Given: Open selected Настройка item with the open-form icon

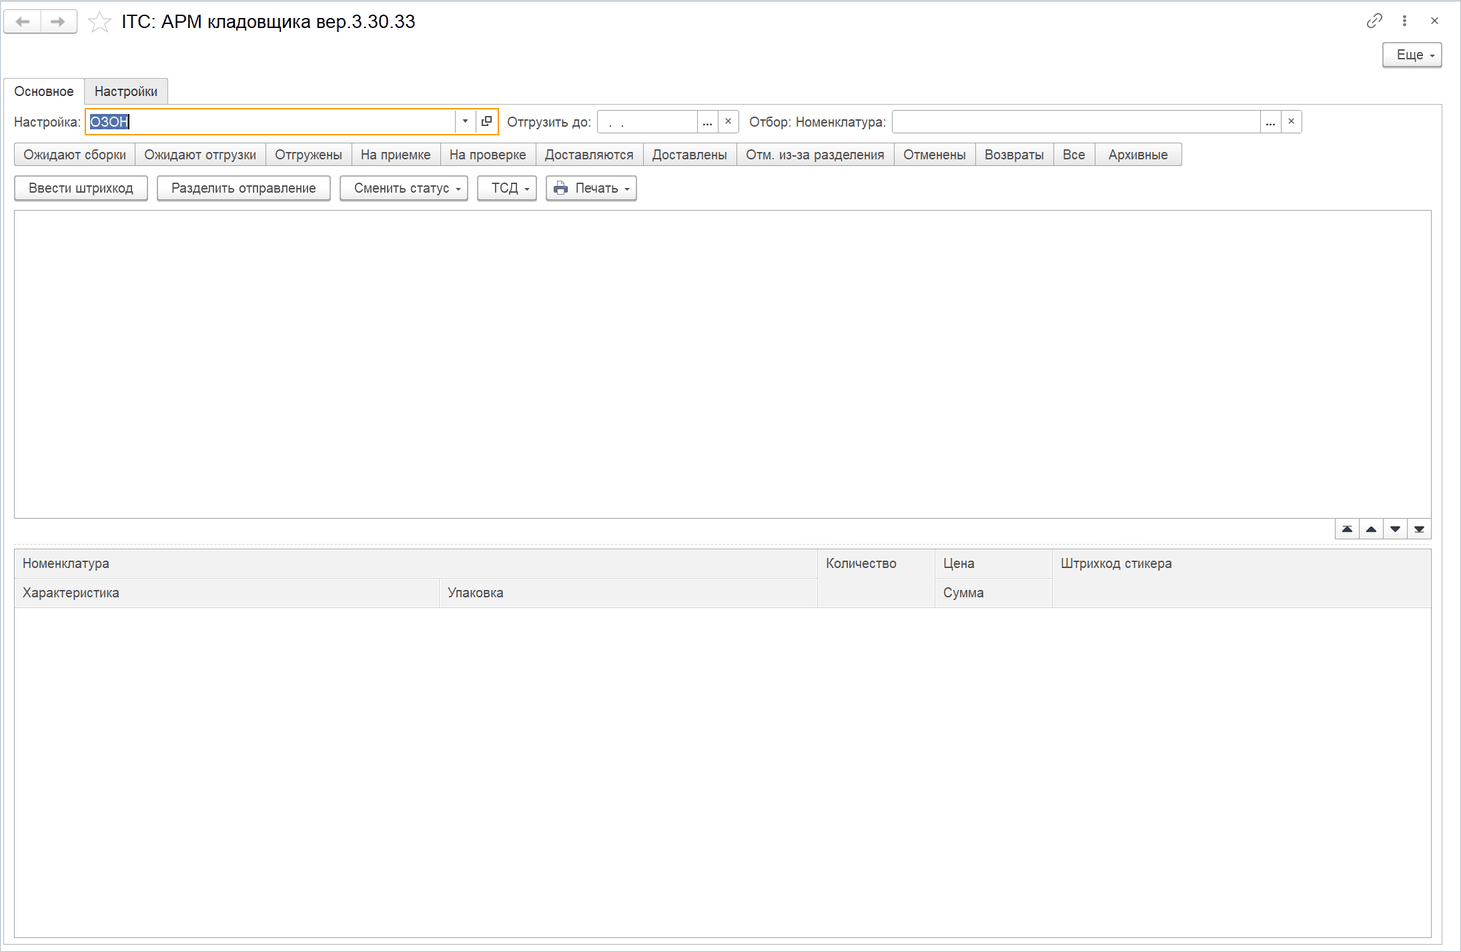Looking at the screenshot, I should coord(487,122).
